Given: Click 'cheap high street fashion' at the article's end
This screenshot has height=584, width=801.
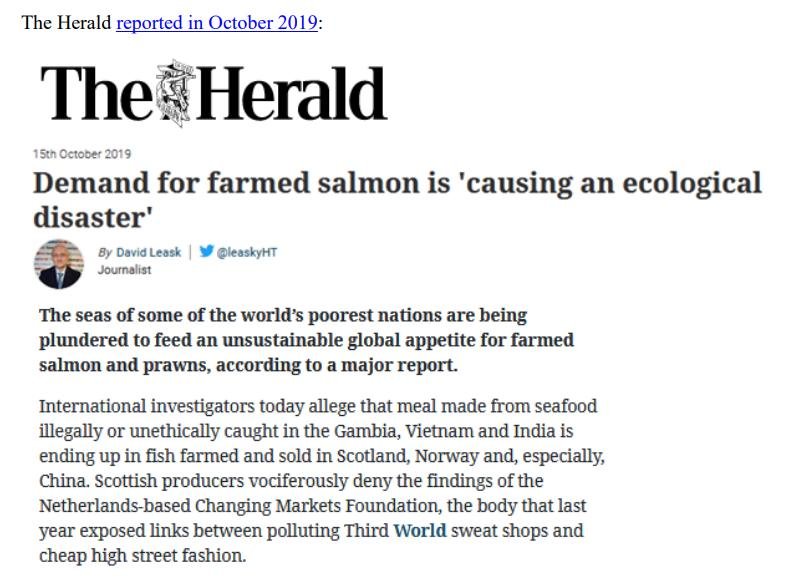Looking at the screenshot, I should tap(141, 555).
